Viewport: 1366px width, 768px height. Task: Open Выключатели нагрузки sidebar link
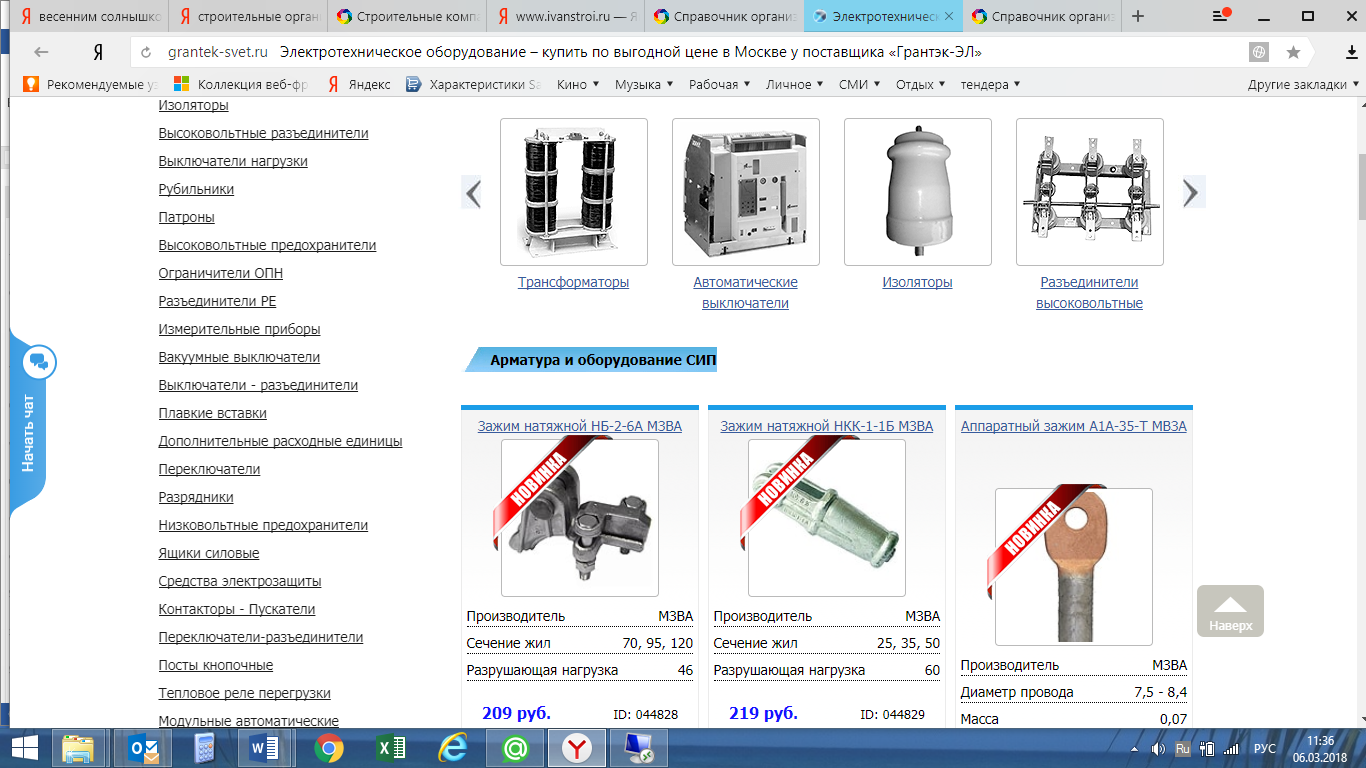coord(233,161)
